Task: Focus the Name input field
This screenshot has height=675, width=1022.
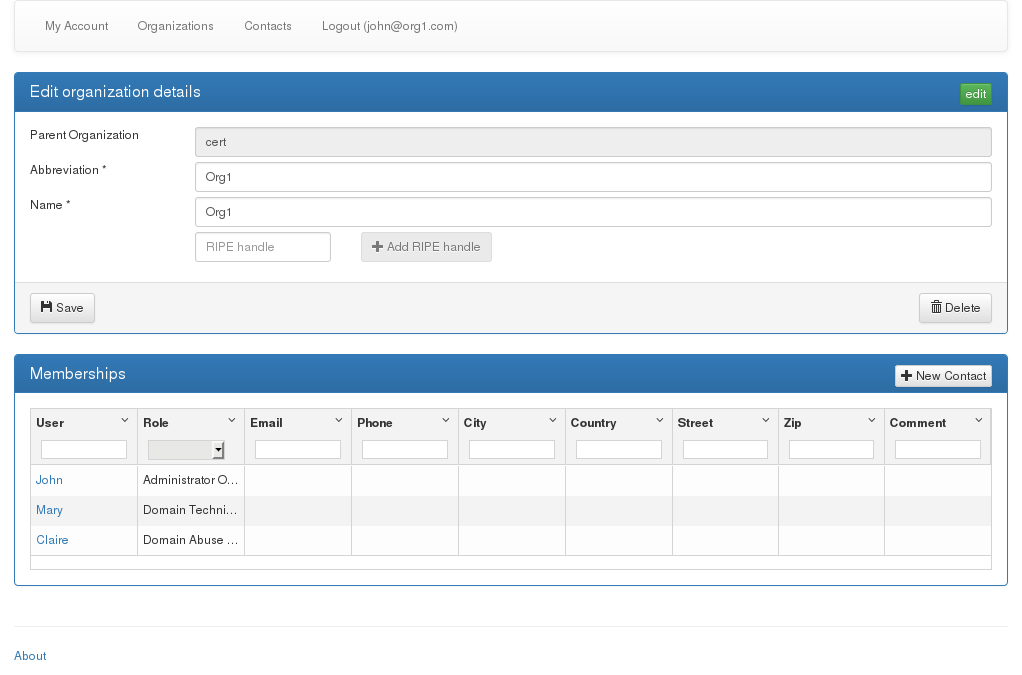Action: tap(593, 212)
